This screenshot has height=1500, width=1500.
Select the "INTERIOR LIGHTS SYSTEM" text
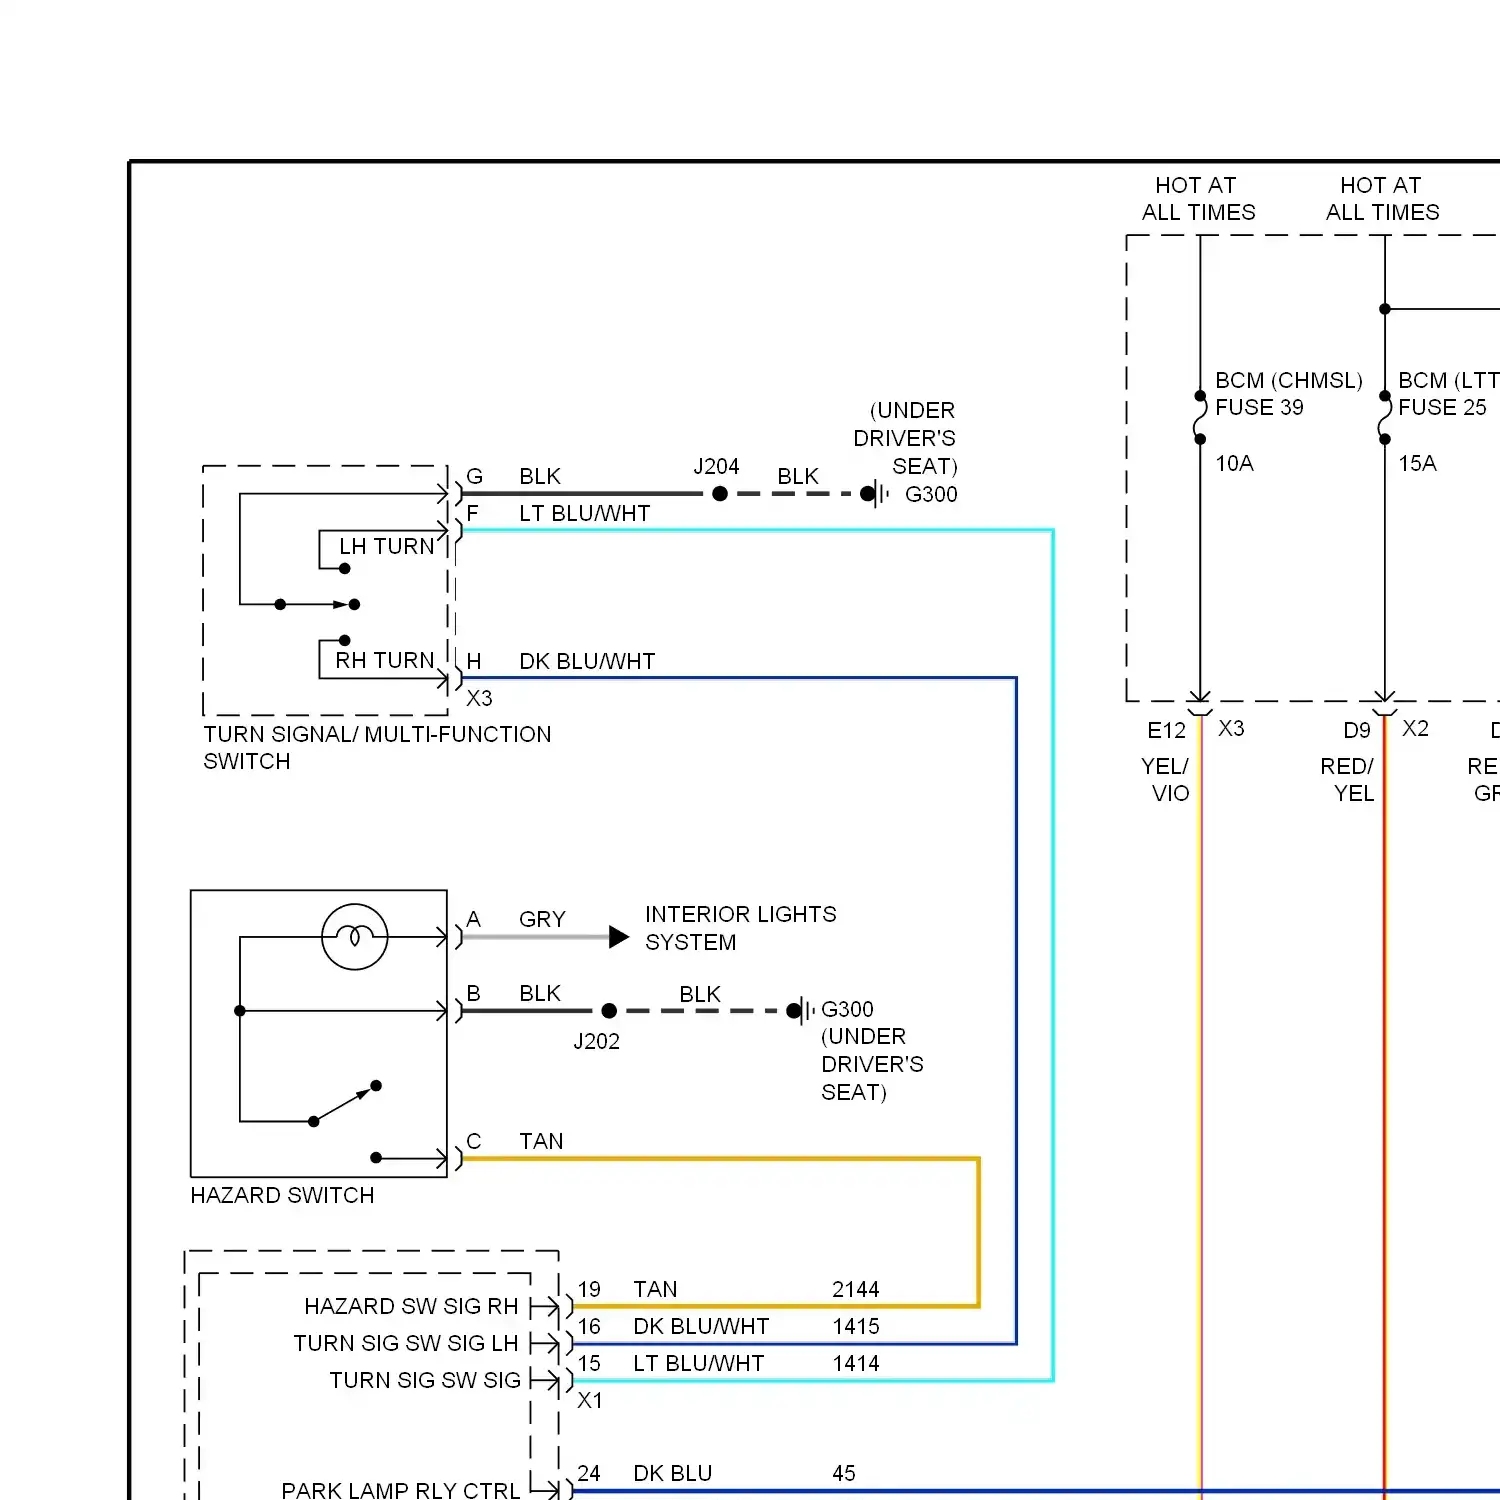741,928
